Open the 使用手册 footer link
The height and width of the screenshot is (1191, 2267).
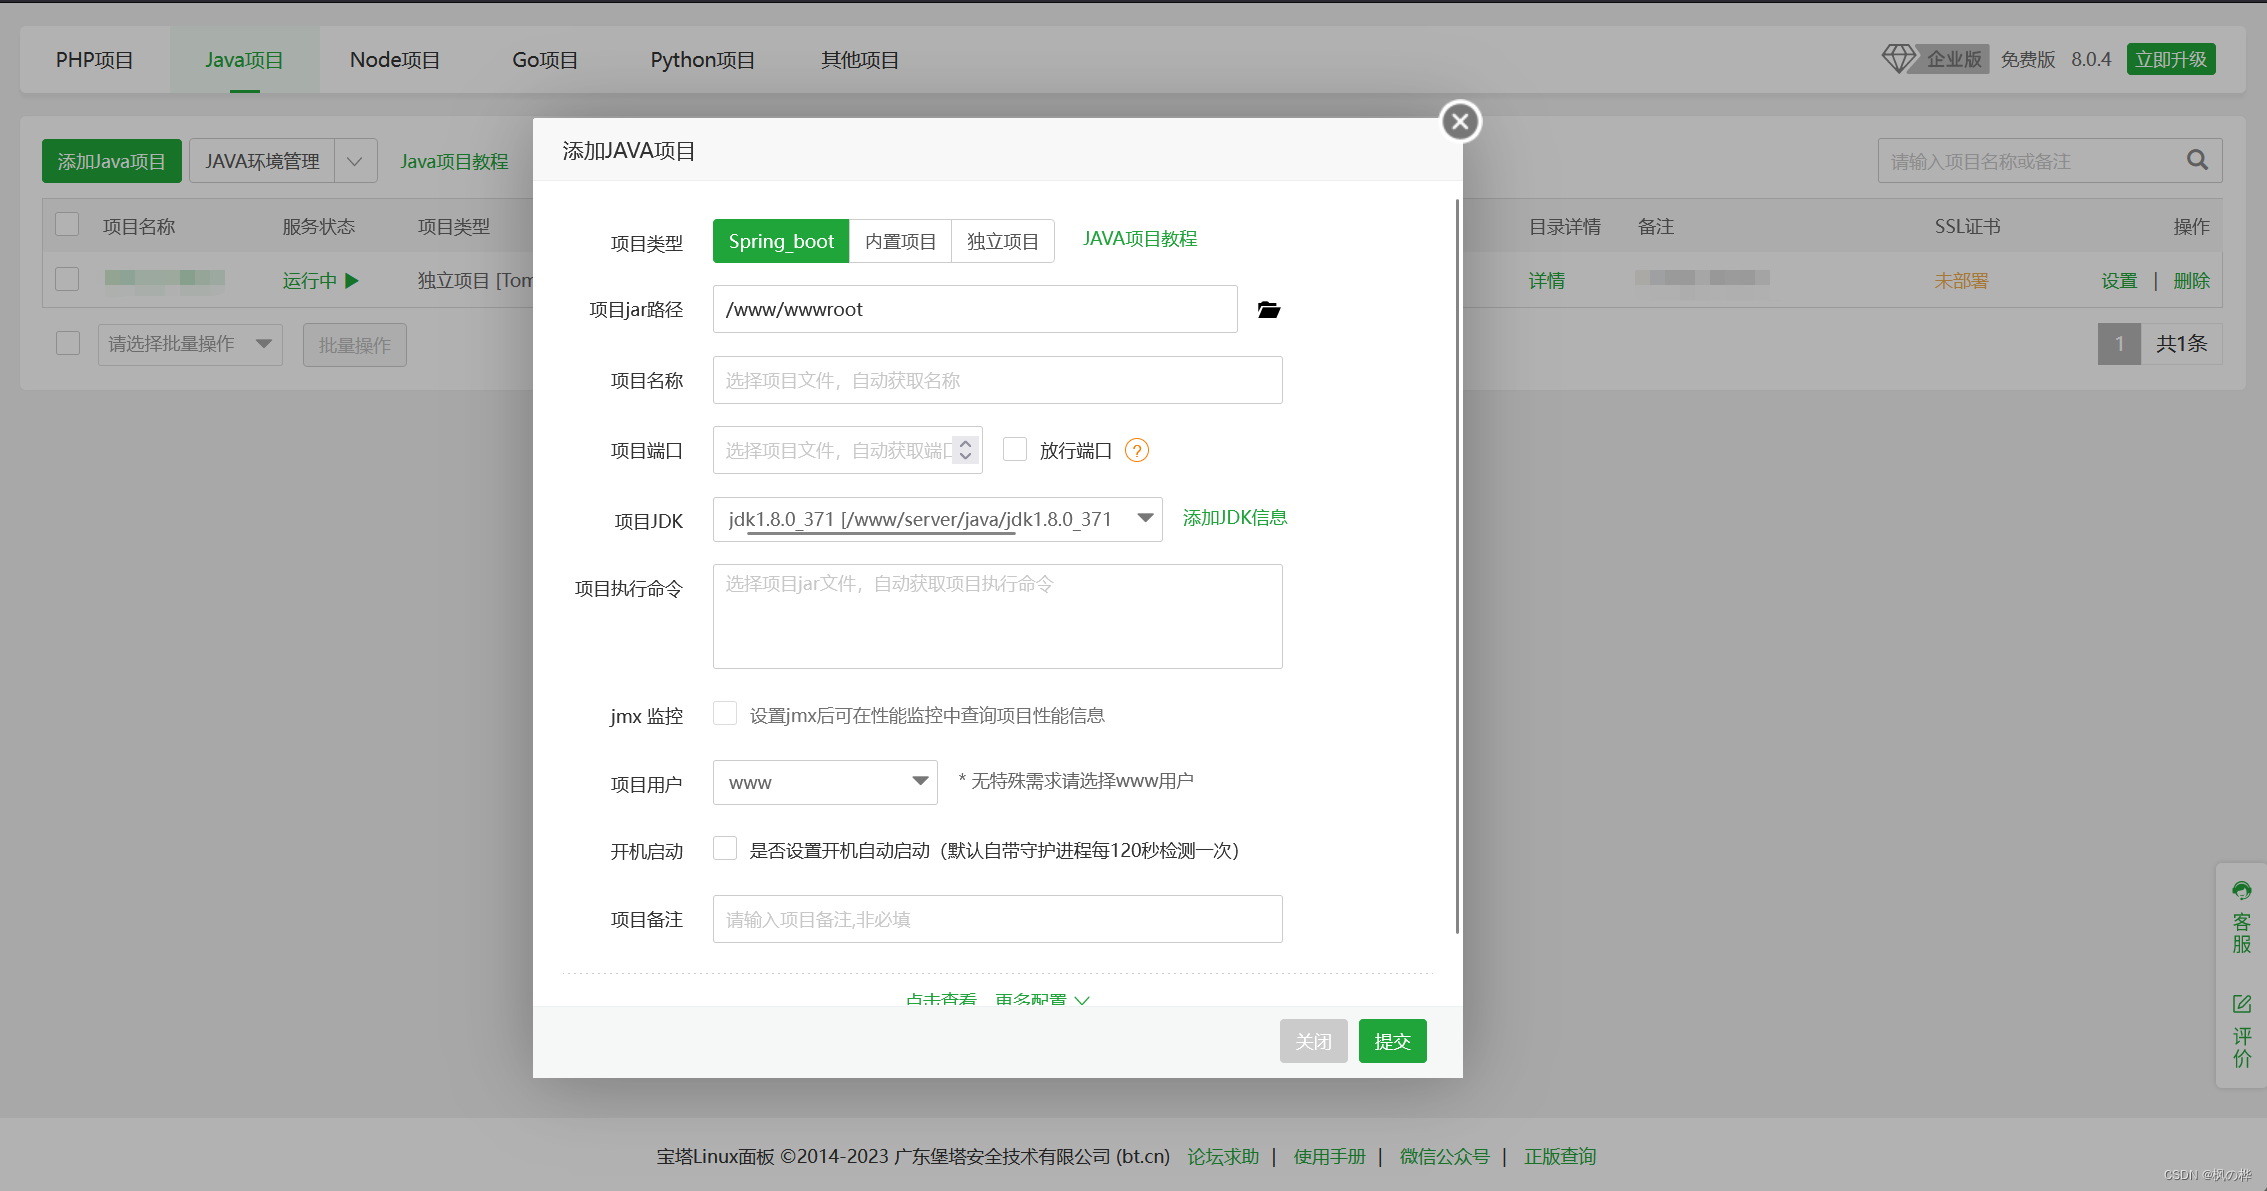click(x=1329, y=1156)
